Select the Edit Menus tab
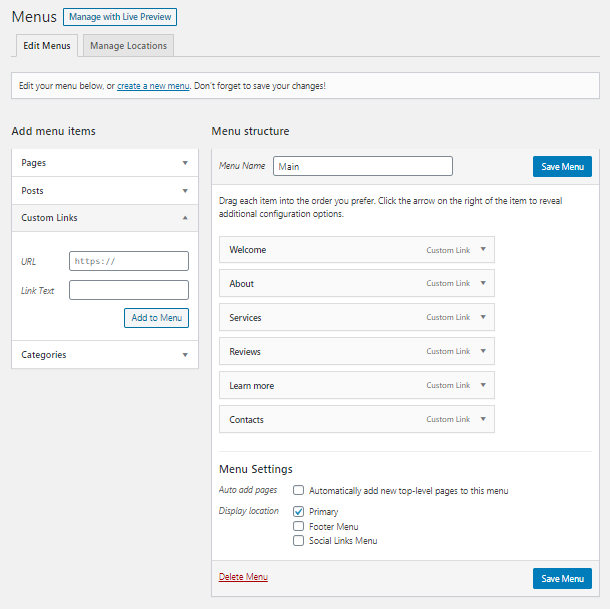The image size is (610, 609). click(x=47, y=46)
